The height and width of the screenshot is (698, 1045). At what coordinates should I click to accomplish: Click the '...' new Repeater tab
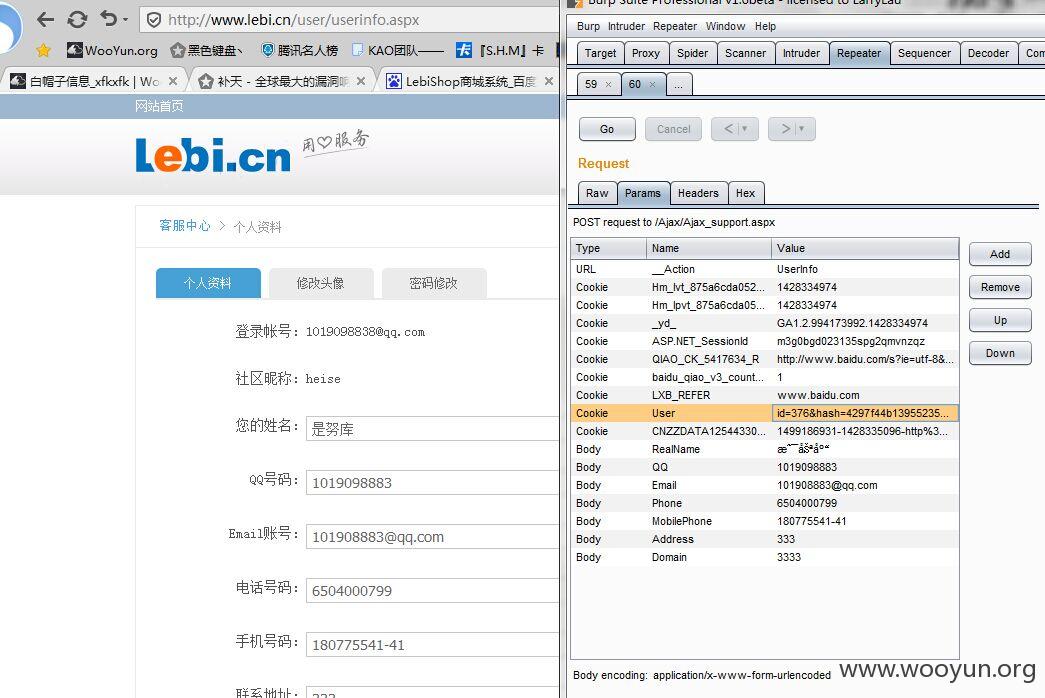(678, 85)
